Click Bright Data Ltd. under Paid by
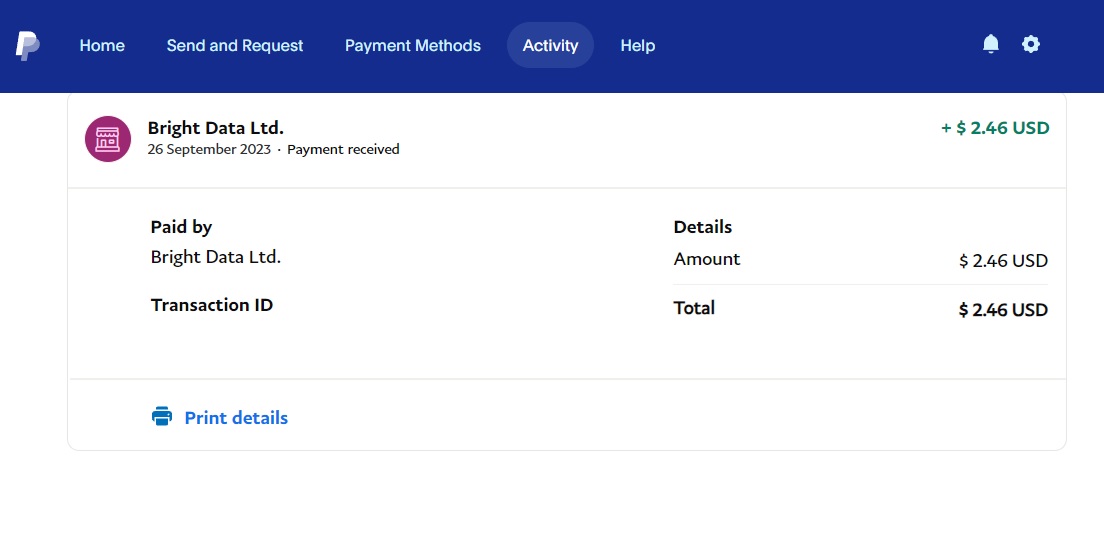This screenshot has height=537, width=1104. click(216, 257)
